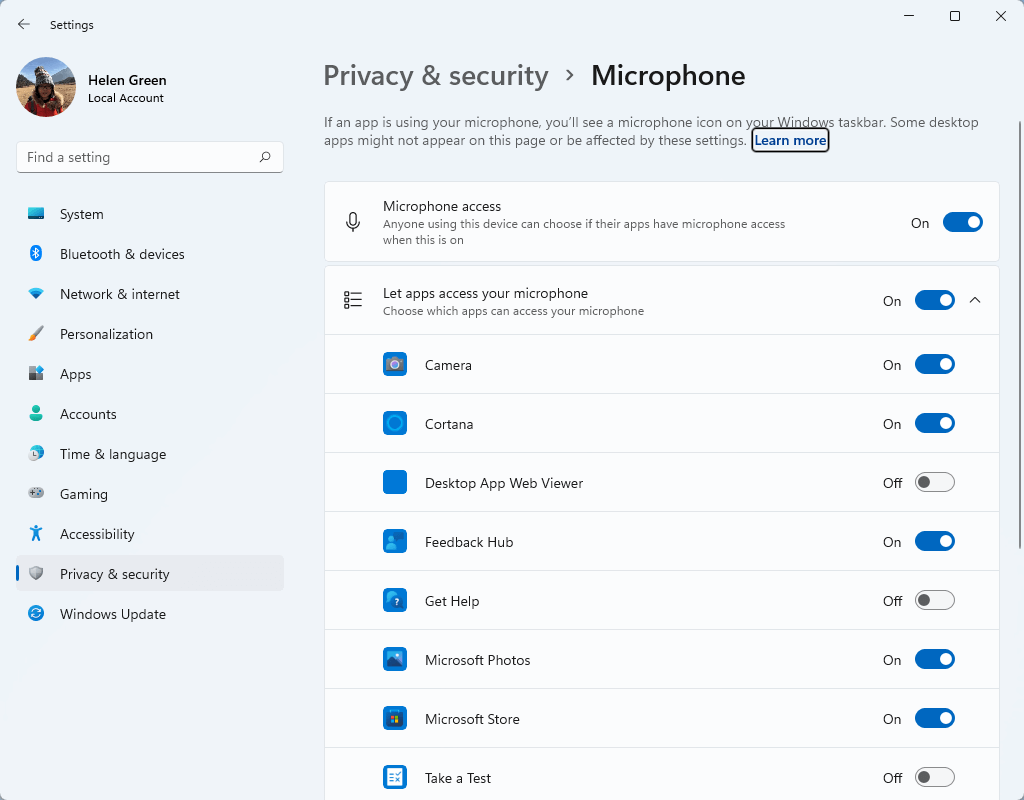
Task: Click the Desktop App Web Viewer icon
Action: coord(395,482)
